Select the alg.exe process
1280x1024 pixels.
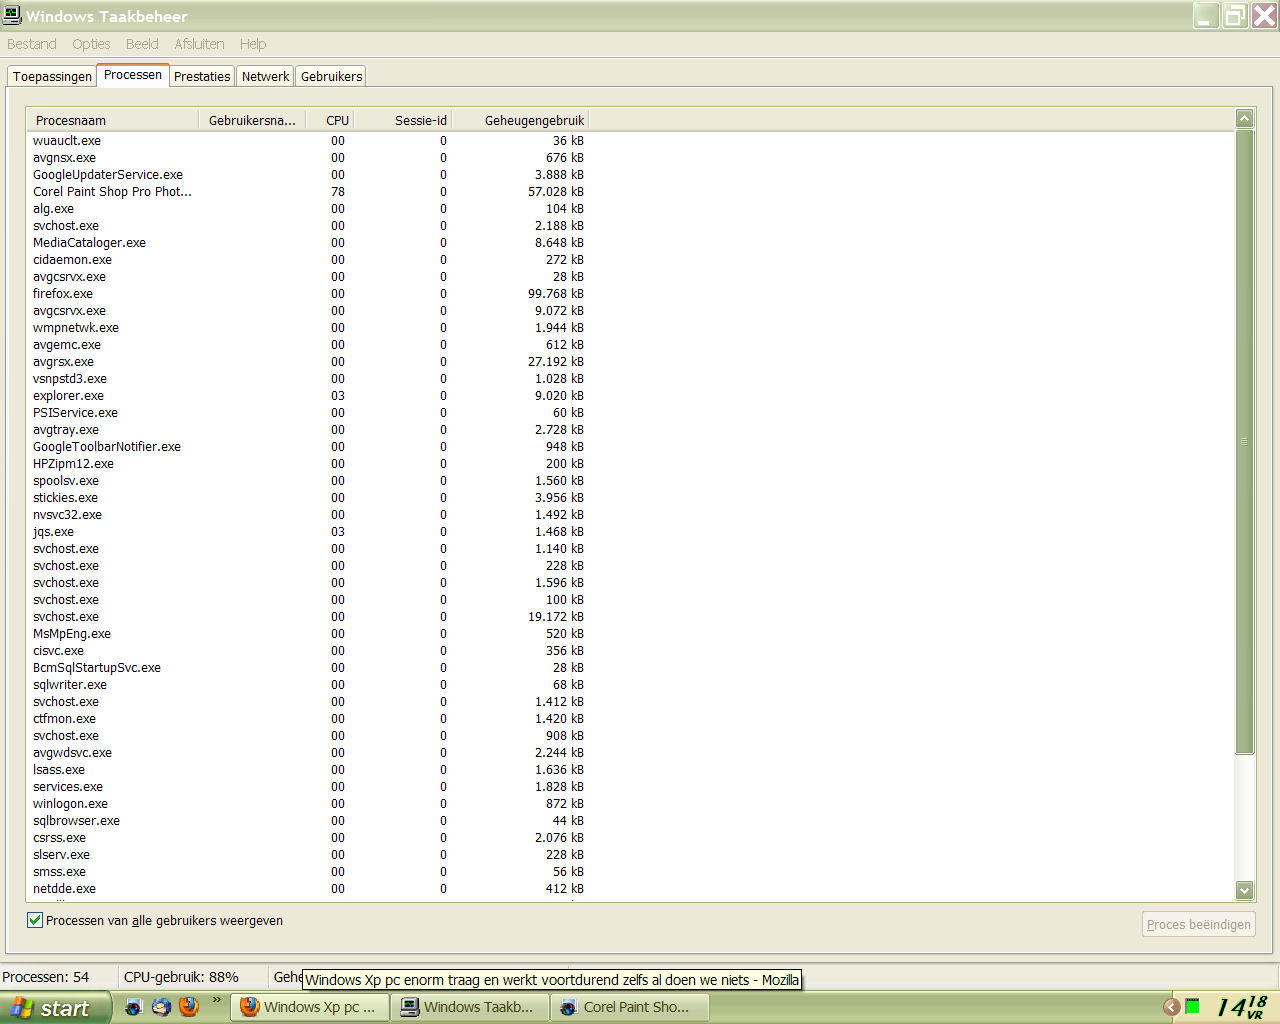(308, 209)
